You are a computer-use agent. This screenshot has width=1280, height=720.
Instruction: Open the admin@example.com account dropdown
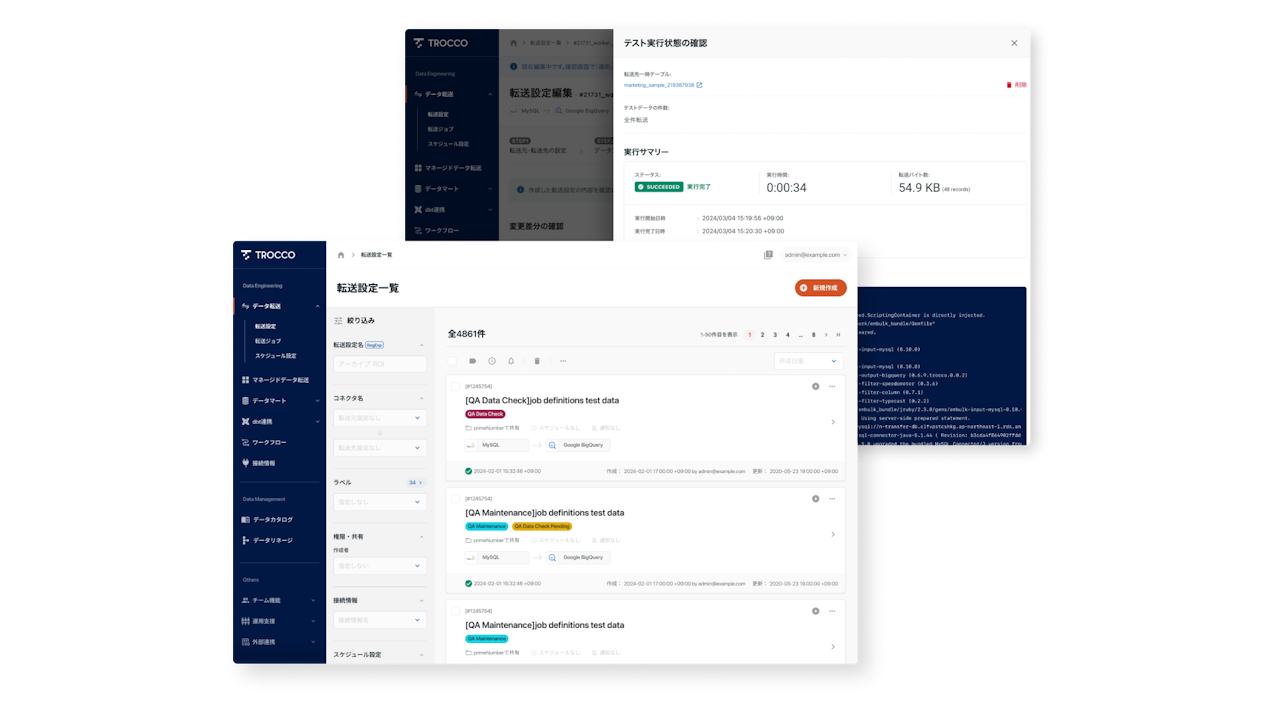point(815,255)
